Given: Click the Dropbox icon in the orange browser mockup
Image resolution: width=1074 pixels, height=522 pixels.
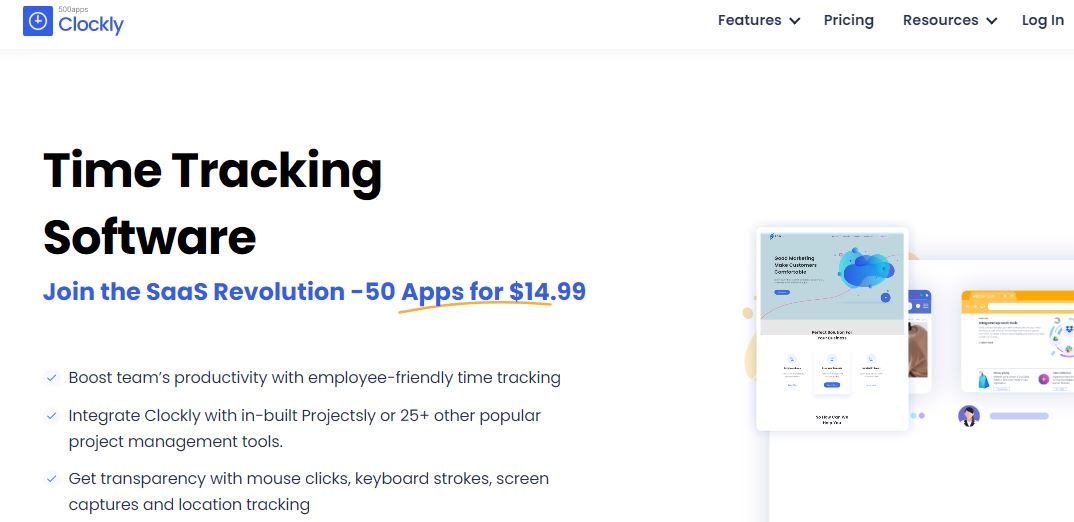Looking at the screenshot, I should [x=1067, y=327].
